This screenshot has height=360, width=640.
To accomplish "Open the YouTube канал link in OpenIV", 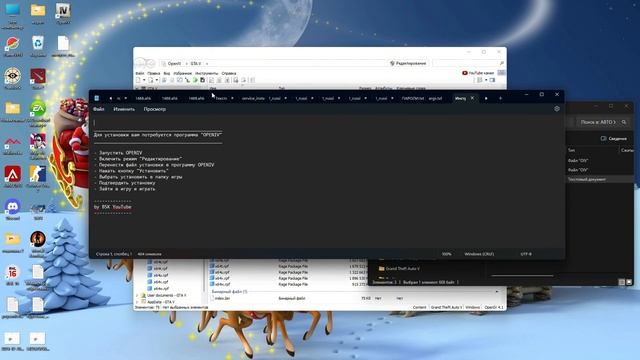I will tap(478, 73).
